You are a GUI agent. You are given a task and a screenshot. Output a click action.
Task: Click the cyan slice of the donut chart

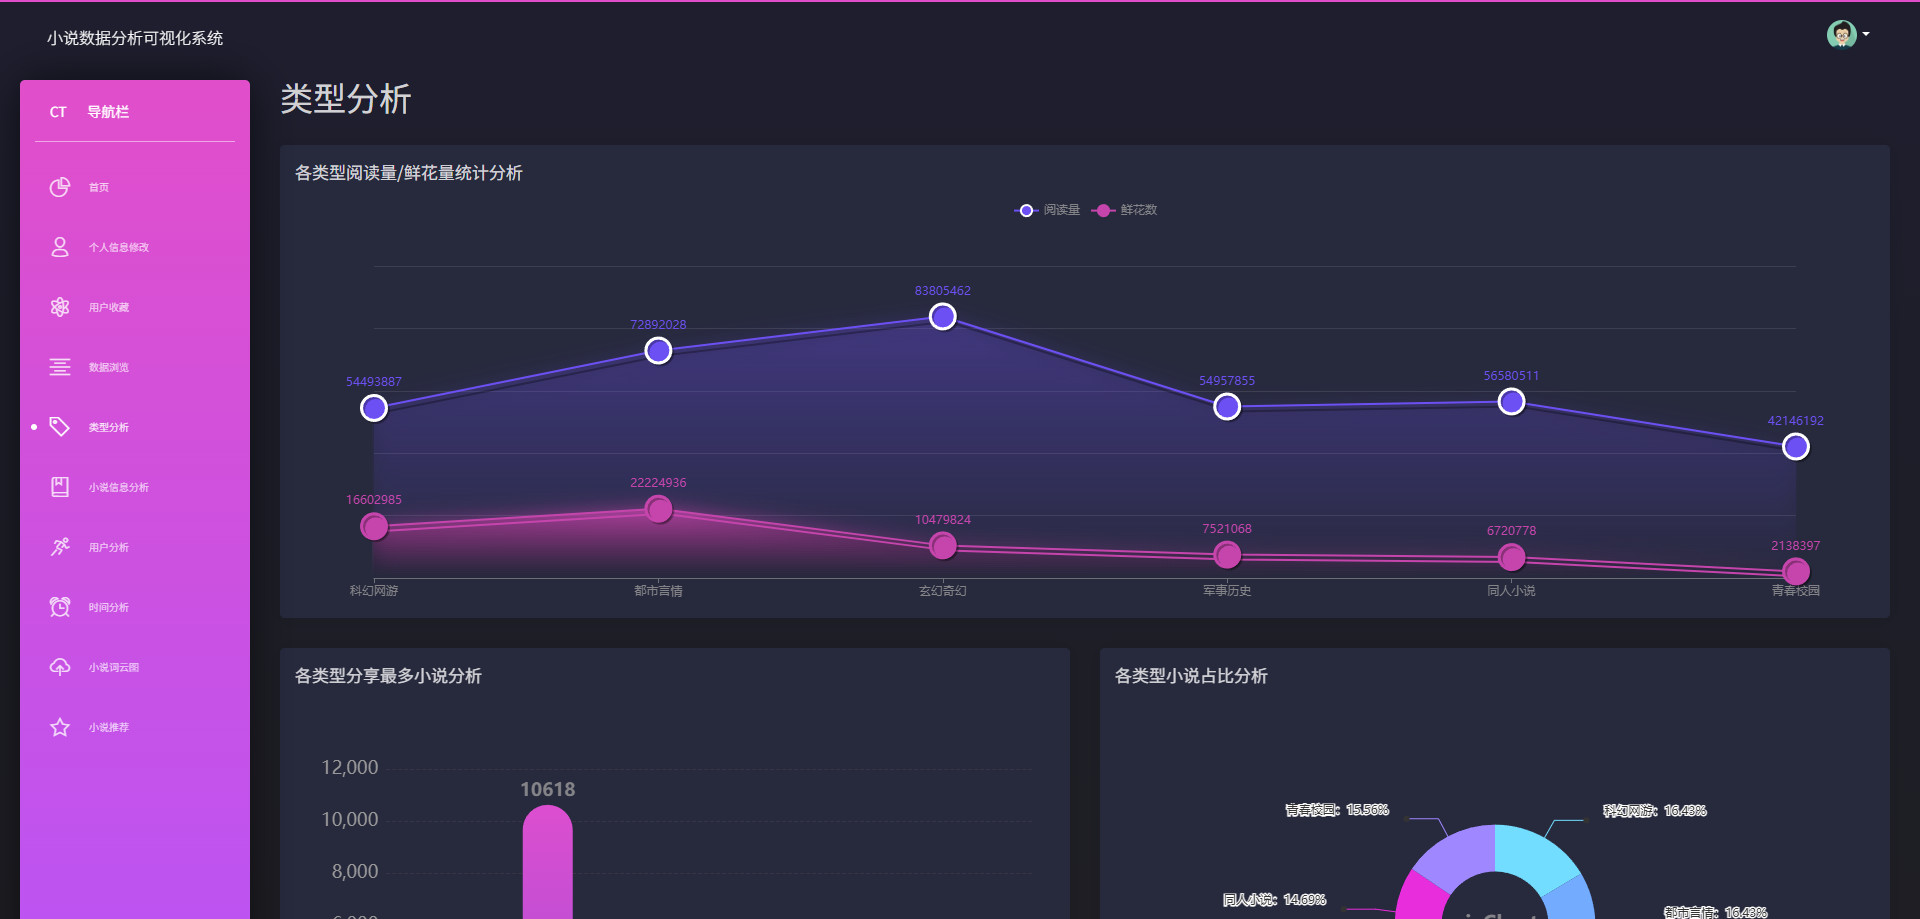click(1535, 857)
